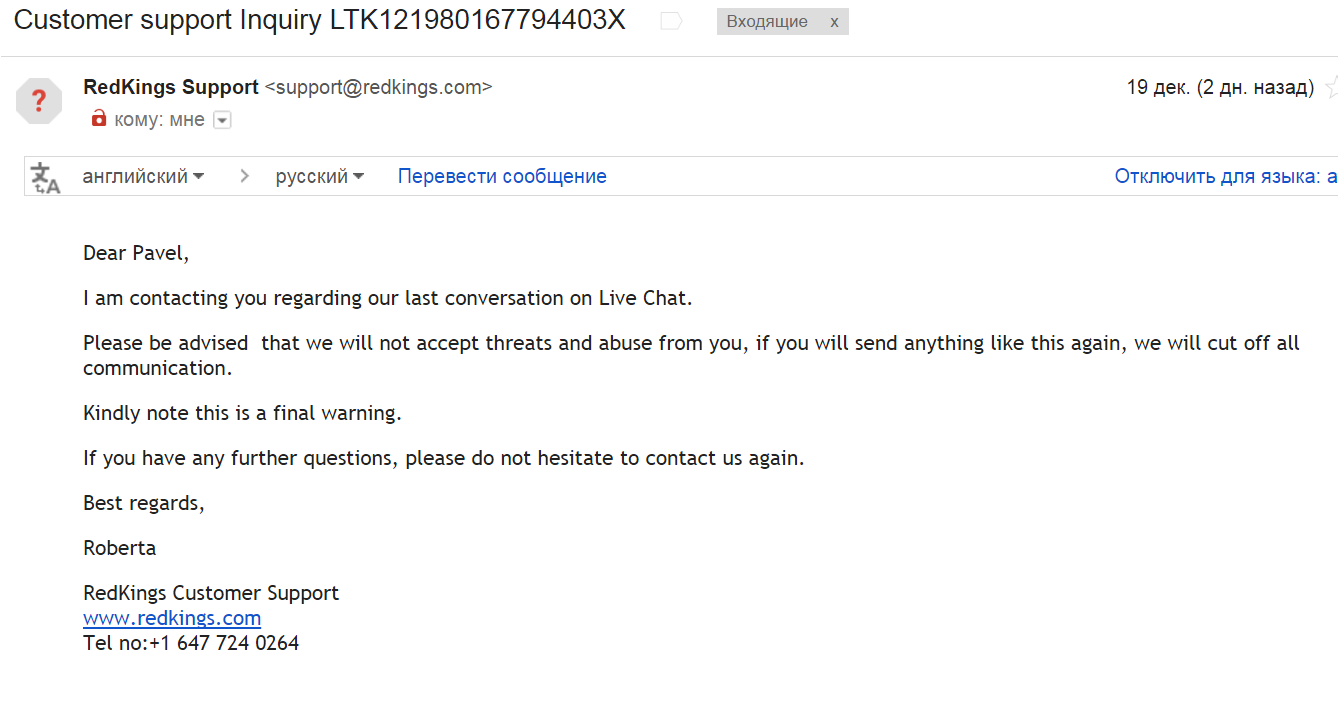Click the arrow between the two languages
This screenshot has height=706, width=1338.
245,177
